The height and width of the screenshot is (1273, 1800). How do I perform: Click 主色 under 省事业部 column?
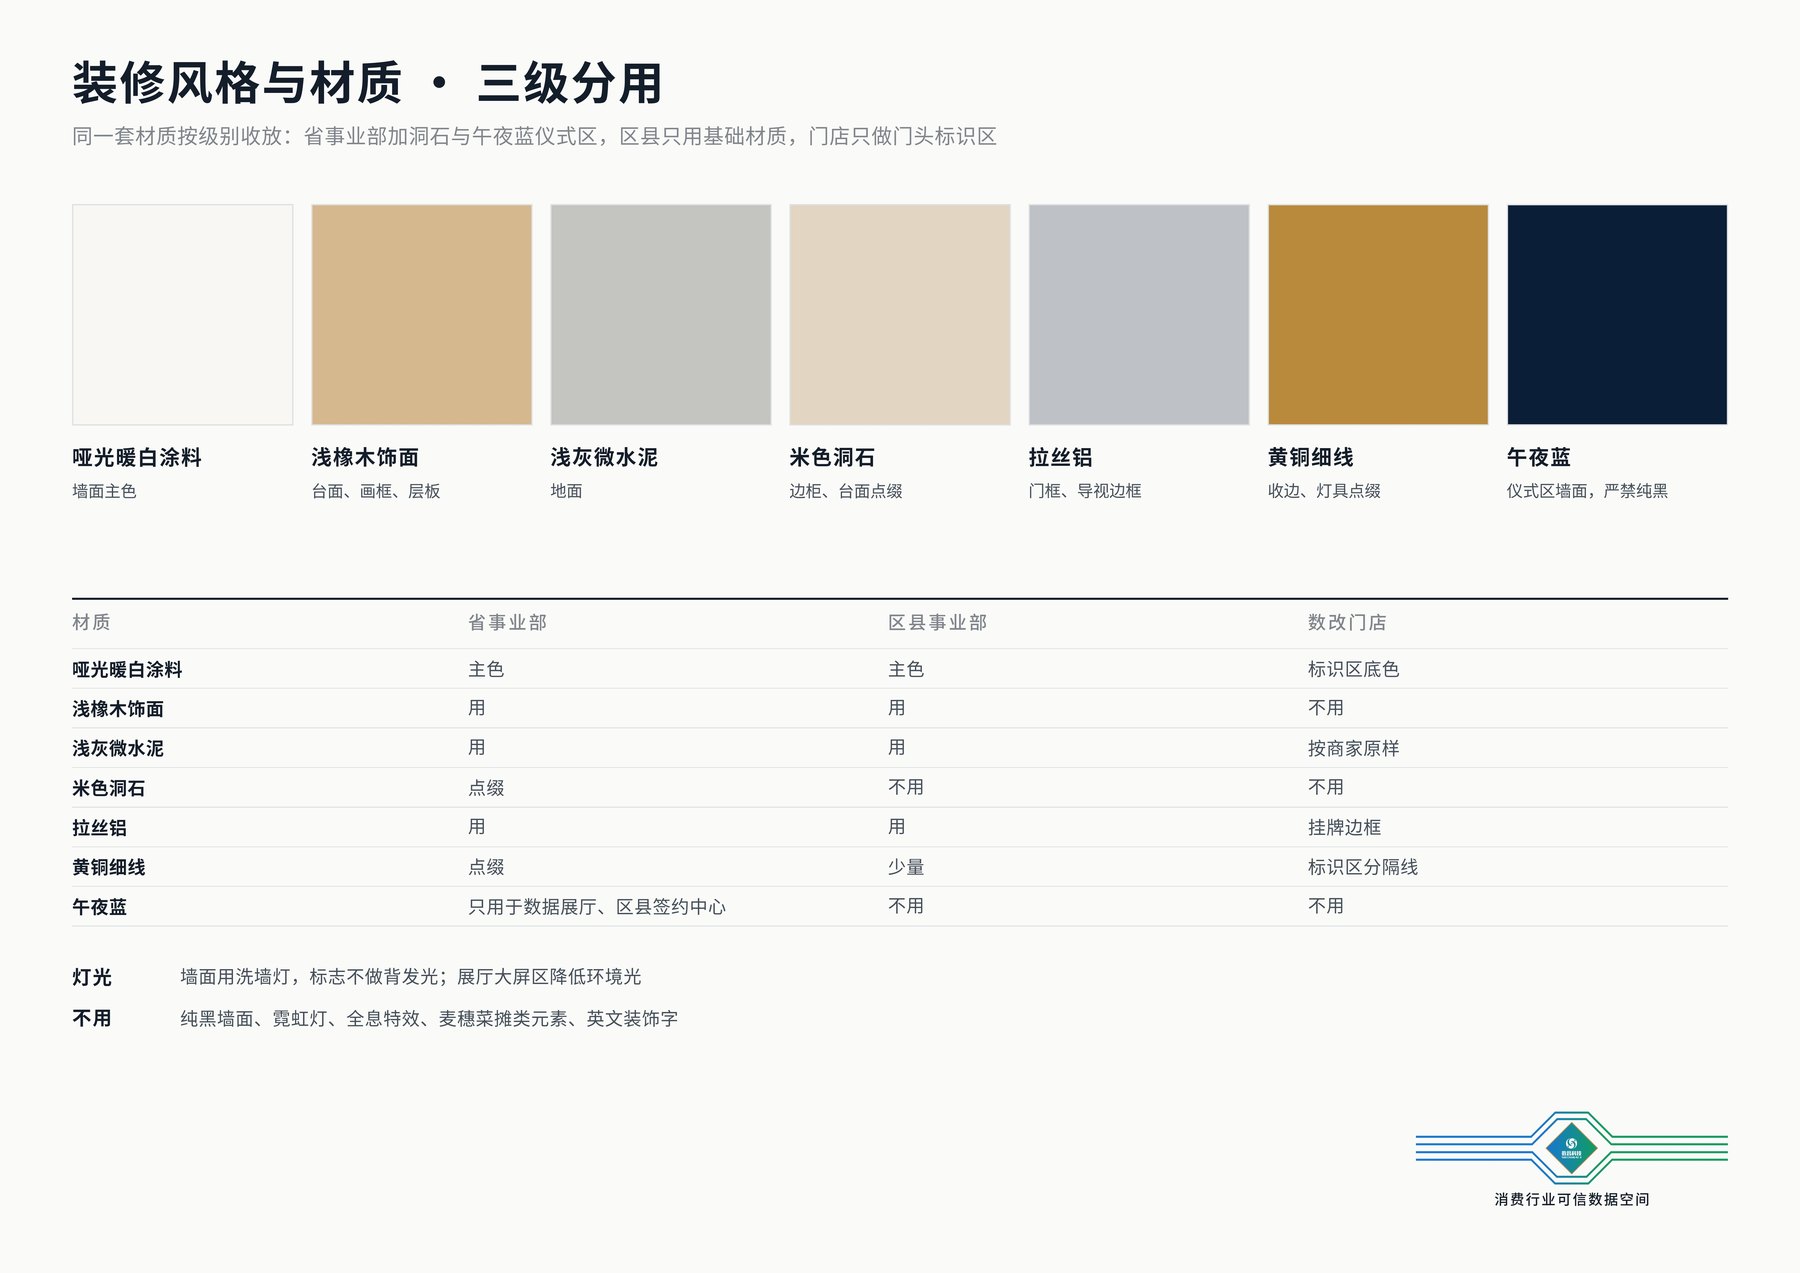pyautogui.click(x=486, y=669)
